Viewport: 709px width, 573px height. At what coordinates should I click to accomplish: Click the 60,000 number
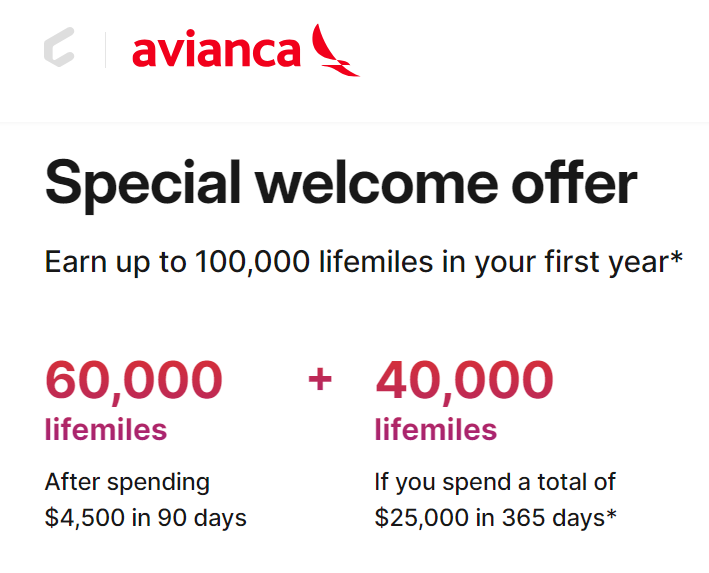point(134,380)
